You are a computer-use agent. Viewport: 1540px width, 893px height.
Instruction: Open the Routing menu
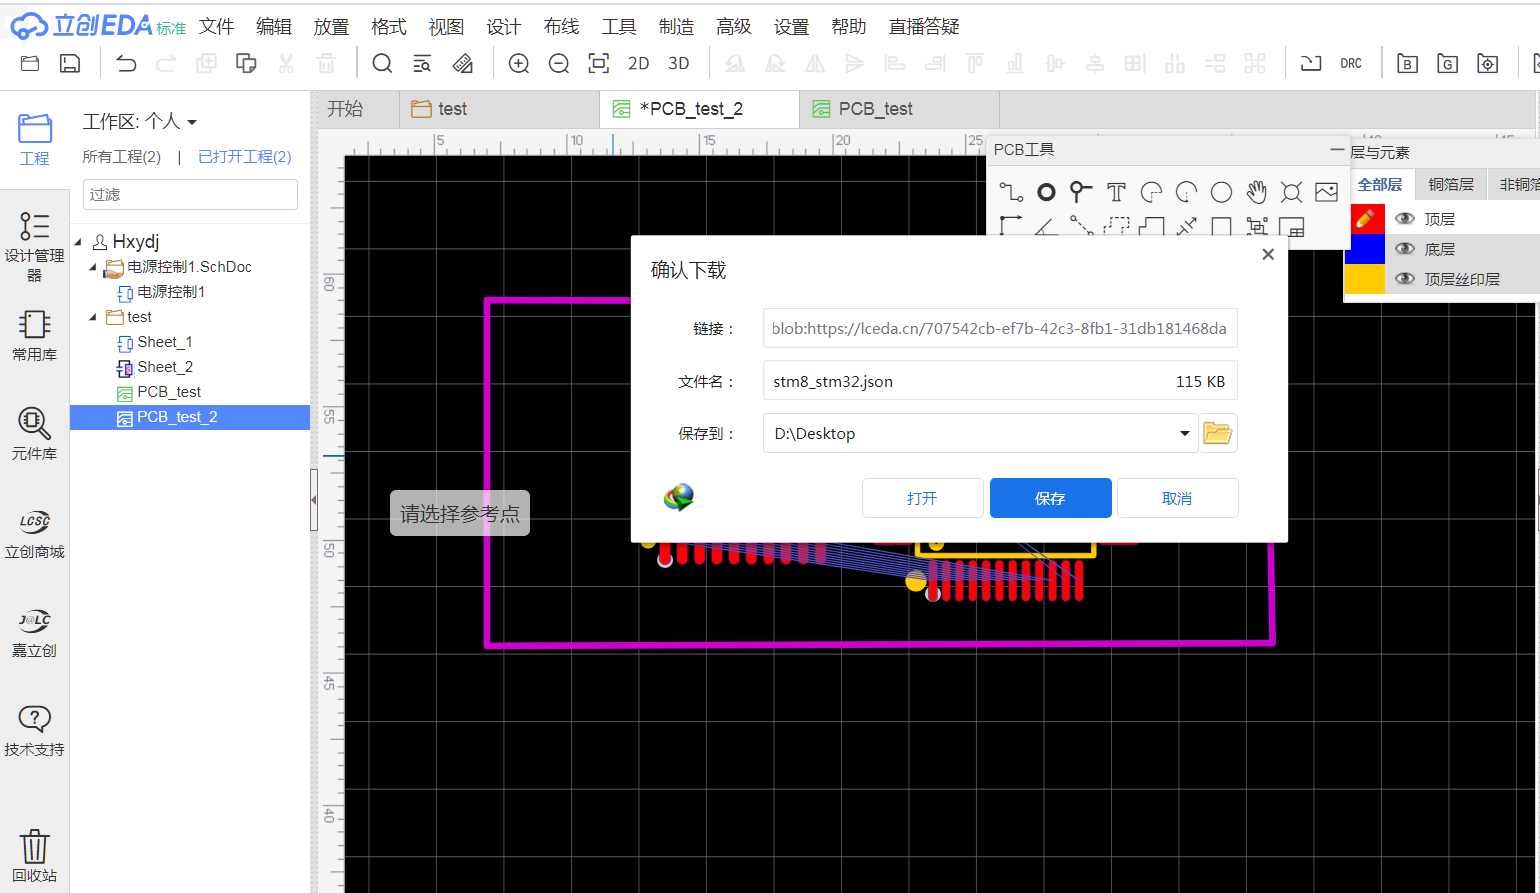click(561, 27)
